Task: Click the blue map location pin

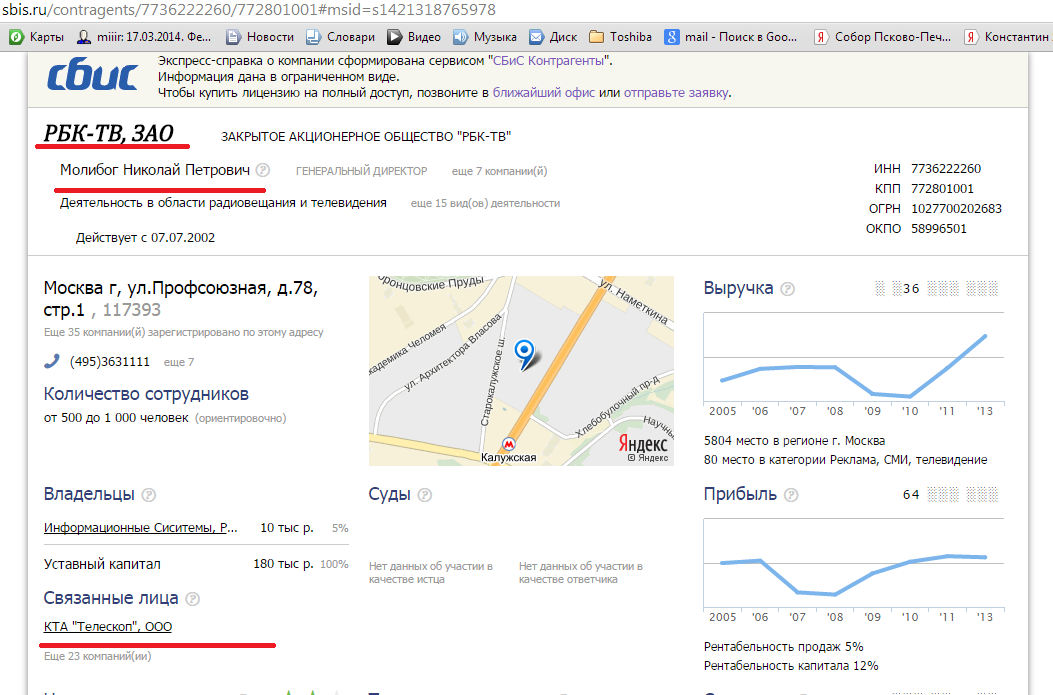Action: coord(523,352)
